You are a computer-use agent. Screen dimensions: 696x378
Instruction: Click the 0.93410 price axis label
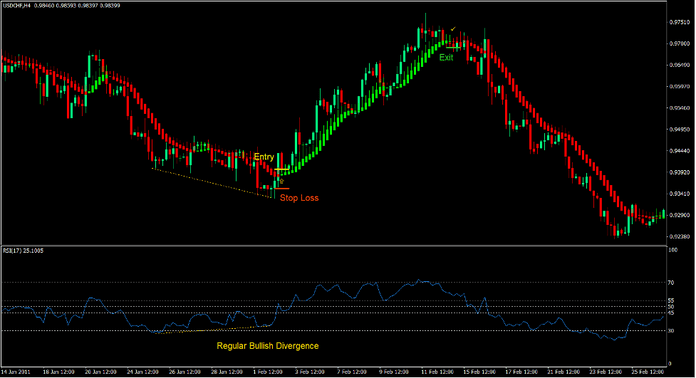pyautogui.click(x=680, y=194)
